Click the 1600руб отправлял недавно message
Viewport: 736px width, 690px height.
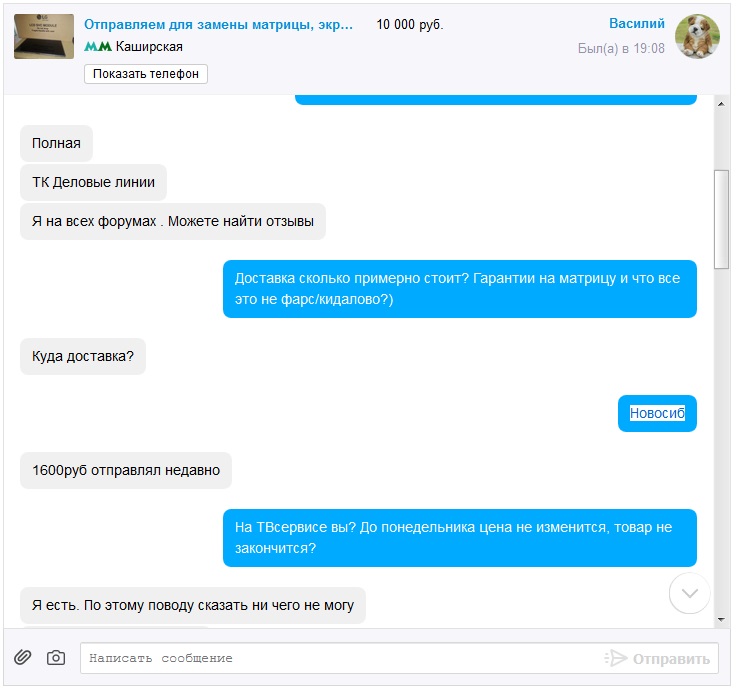click(126, 470)
